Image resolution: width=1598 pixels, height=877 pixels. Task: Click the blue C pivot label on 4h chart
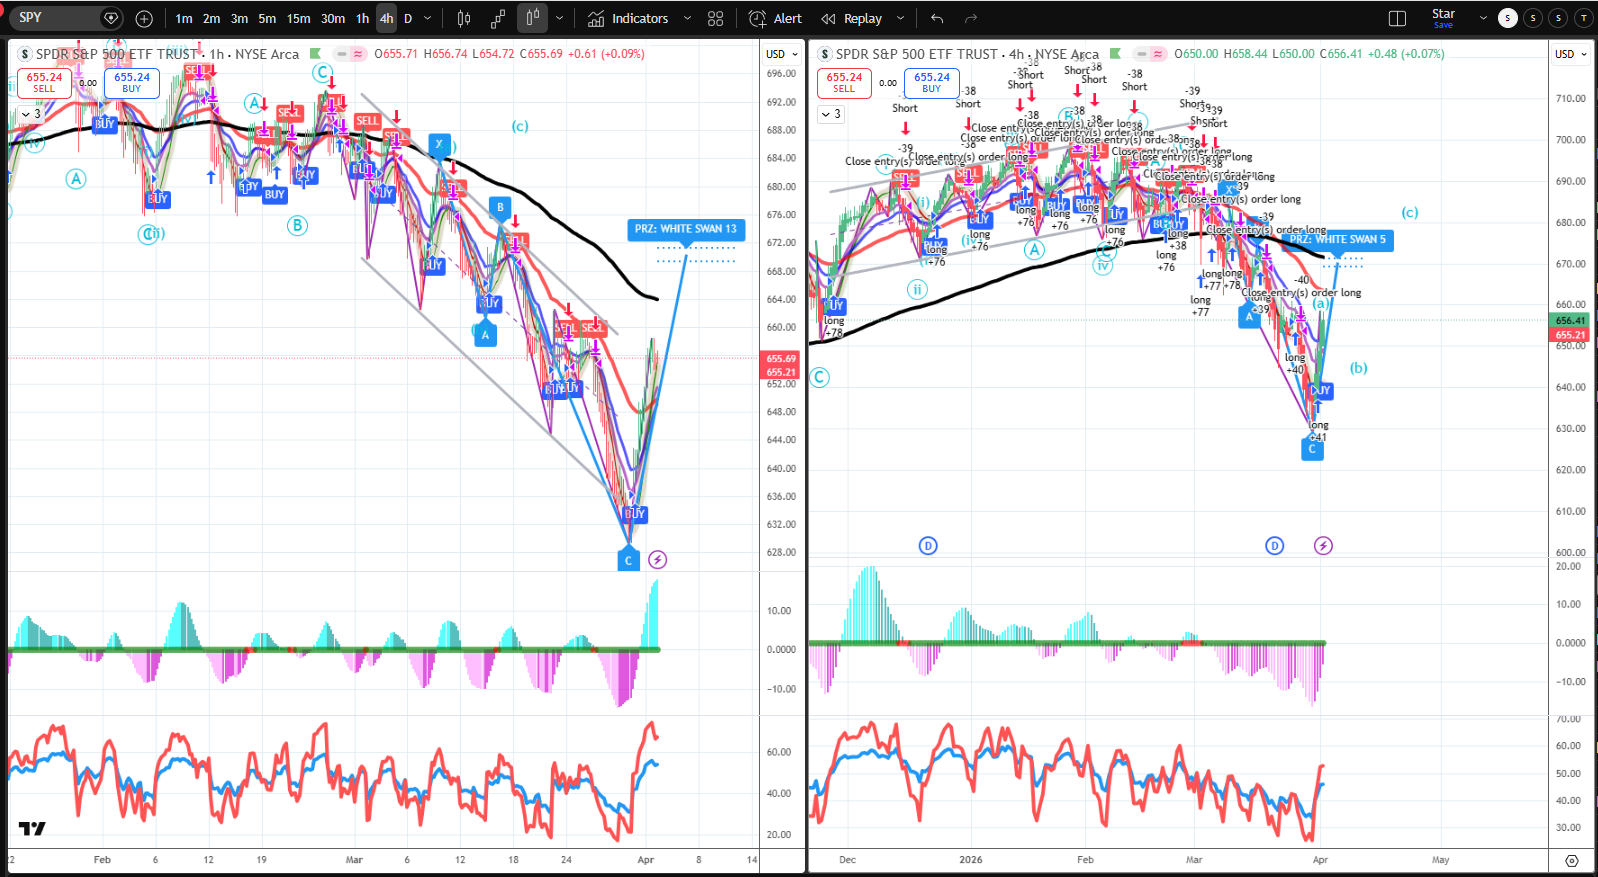coord(1312,449)
